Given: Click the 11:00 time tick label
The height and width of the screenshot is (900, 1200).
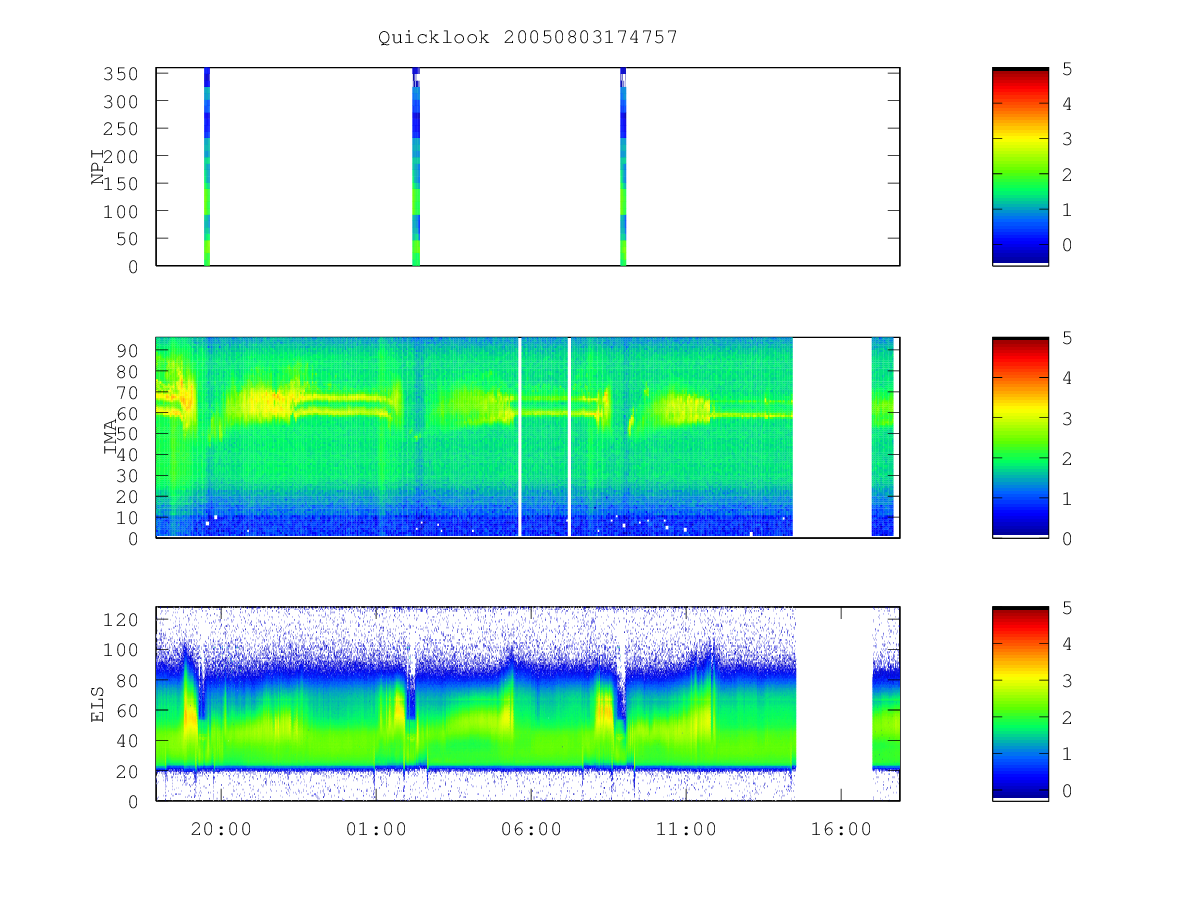Looking at the screenshot, I should (685, 829).
